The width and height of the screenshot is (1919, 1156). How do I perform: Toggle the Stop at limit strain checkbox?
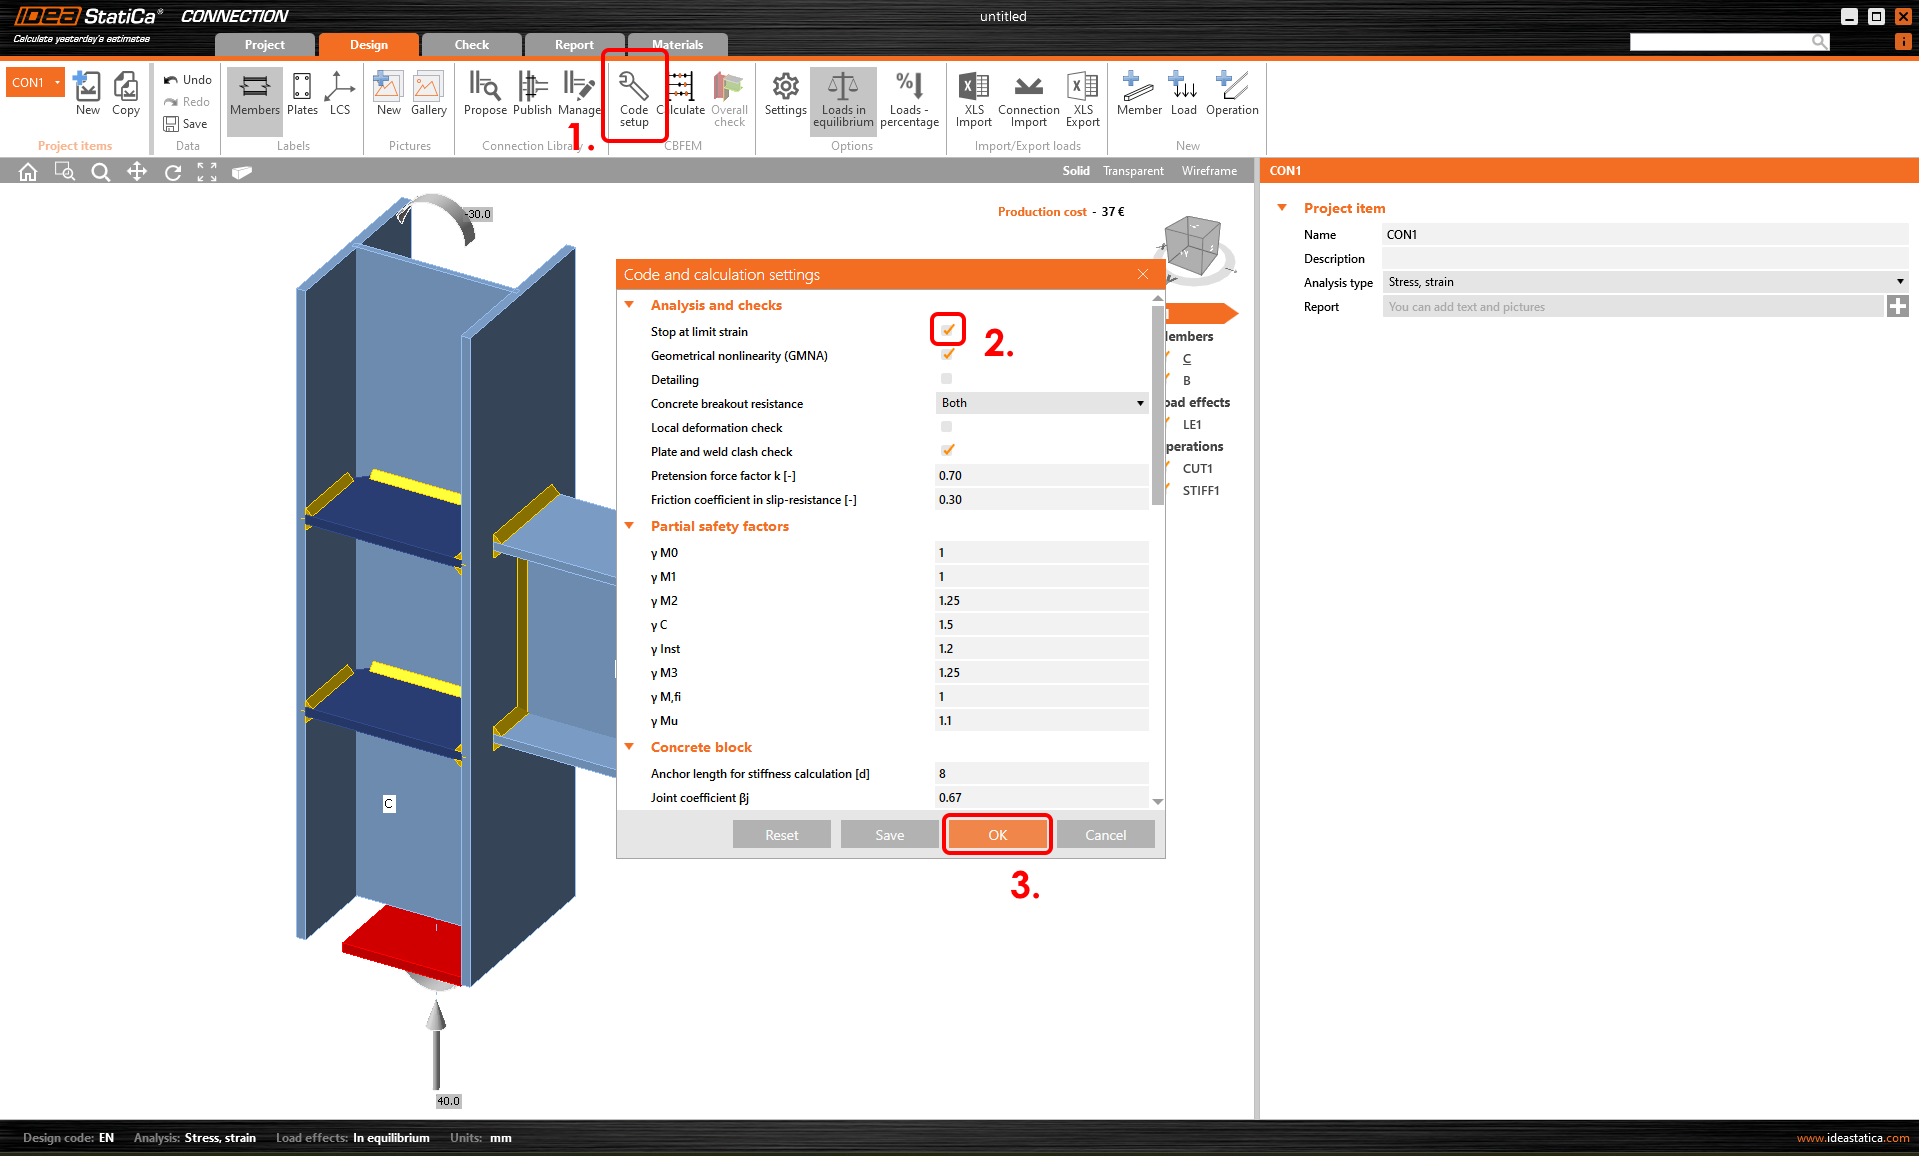947,330
